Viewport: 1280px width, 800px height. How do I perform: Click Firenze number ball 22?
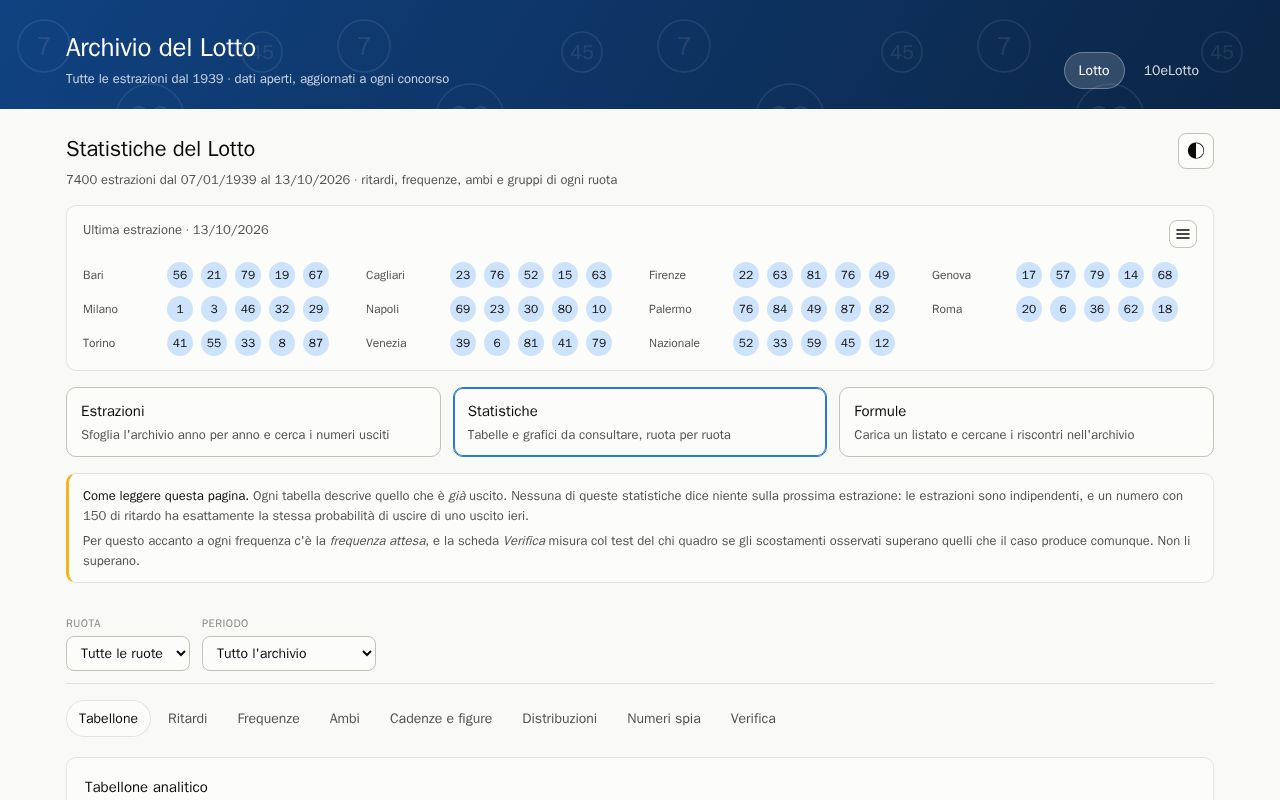(746, 275)
